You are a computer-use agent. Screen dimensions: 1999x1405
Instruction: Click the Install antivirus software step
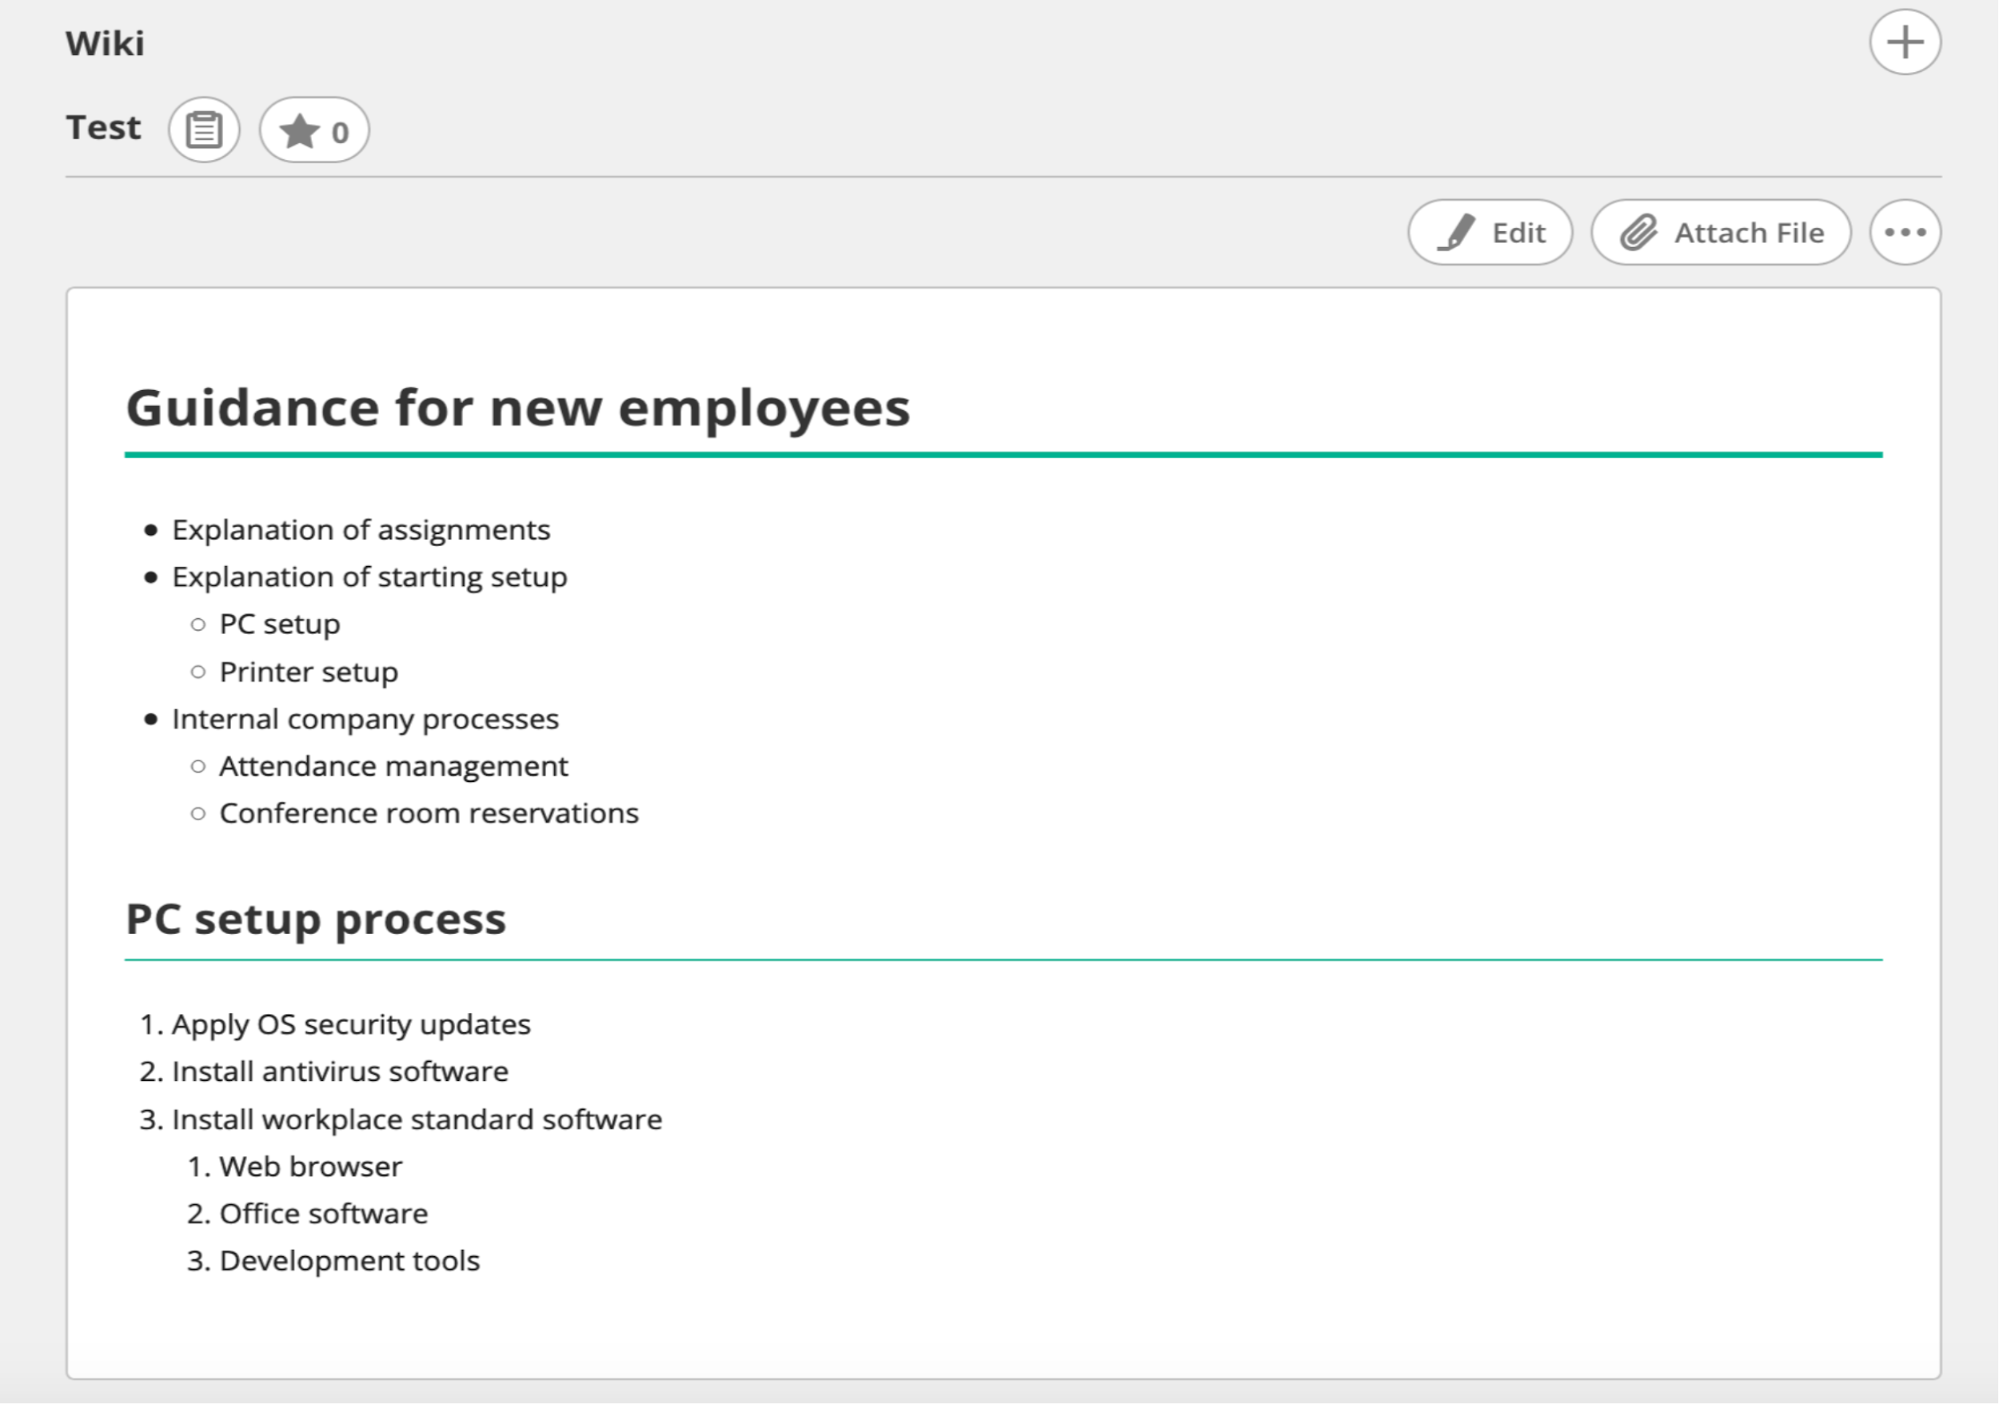coord(340,1071)
